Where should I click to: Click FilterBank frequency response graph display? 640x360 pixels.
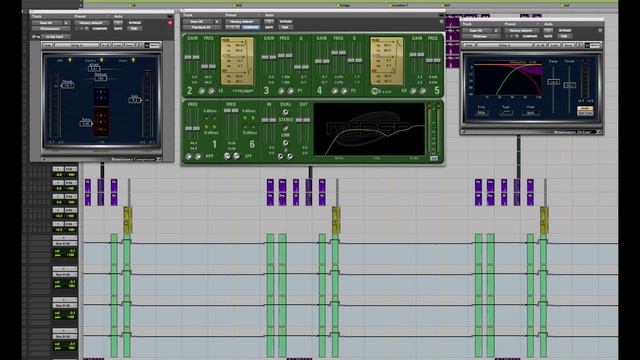pyautogui.click(x=369, y=129)
